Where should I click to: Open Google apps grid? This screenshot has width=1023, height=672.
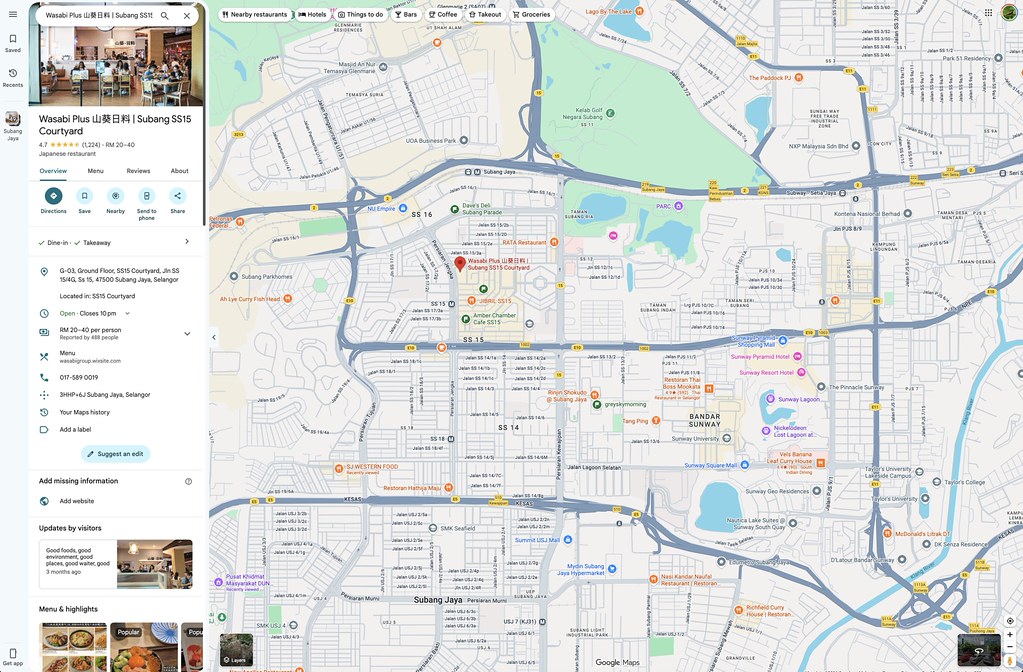[988, 13]
